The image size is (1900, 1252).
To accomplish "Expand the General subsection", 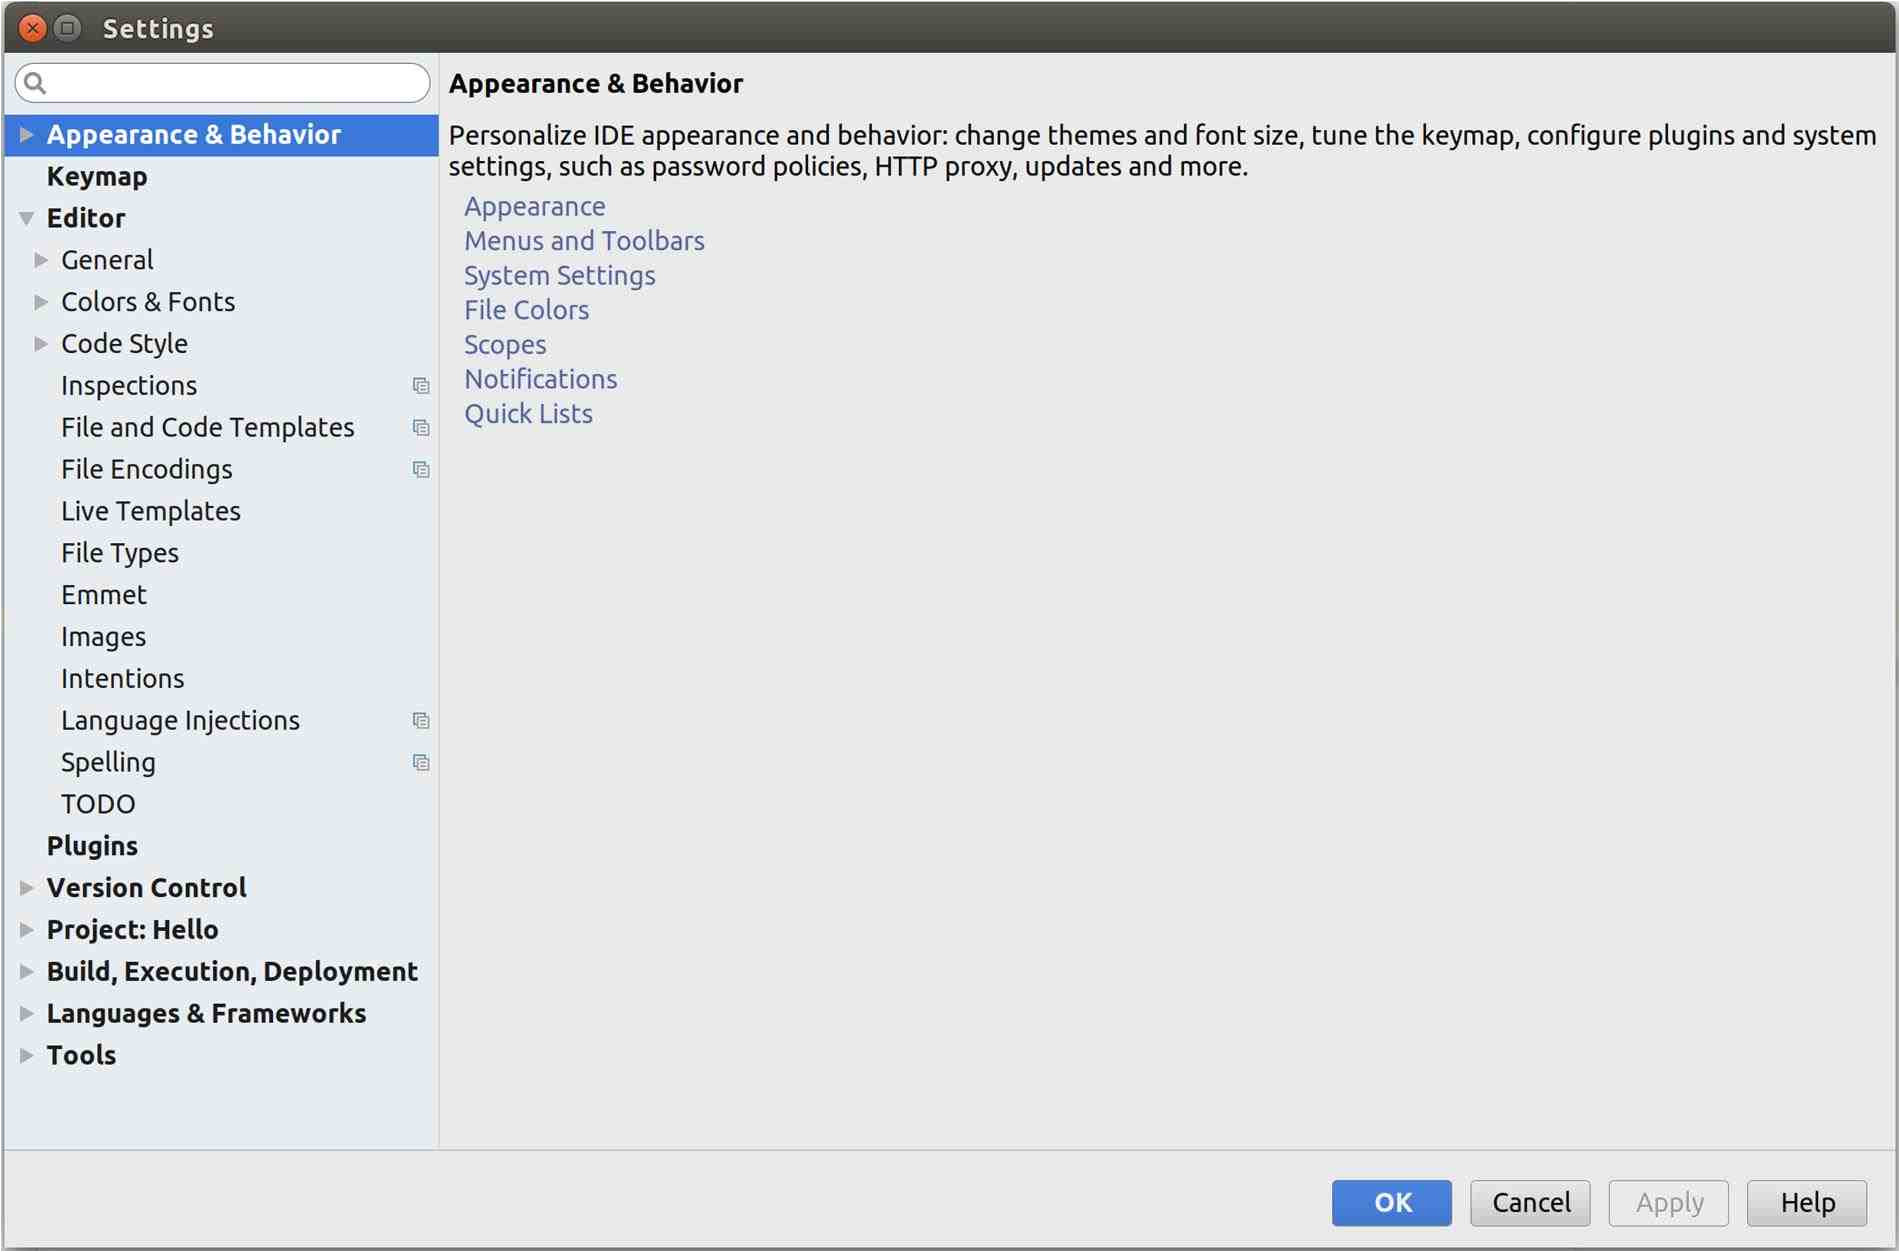I will coord(40,259).
